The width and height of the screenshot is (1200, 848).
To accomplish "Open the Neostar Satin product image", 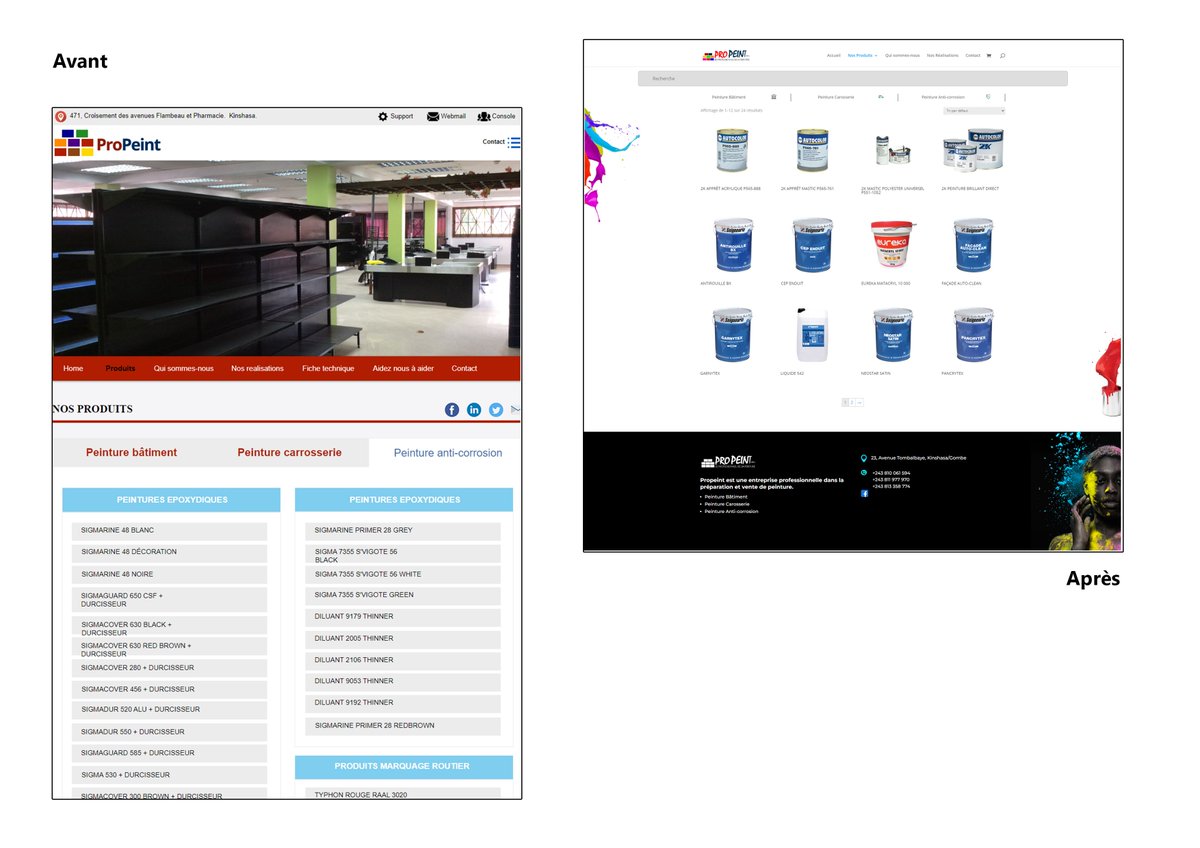I will [893, 335].
